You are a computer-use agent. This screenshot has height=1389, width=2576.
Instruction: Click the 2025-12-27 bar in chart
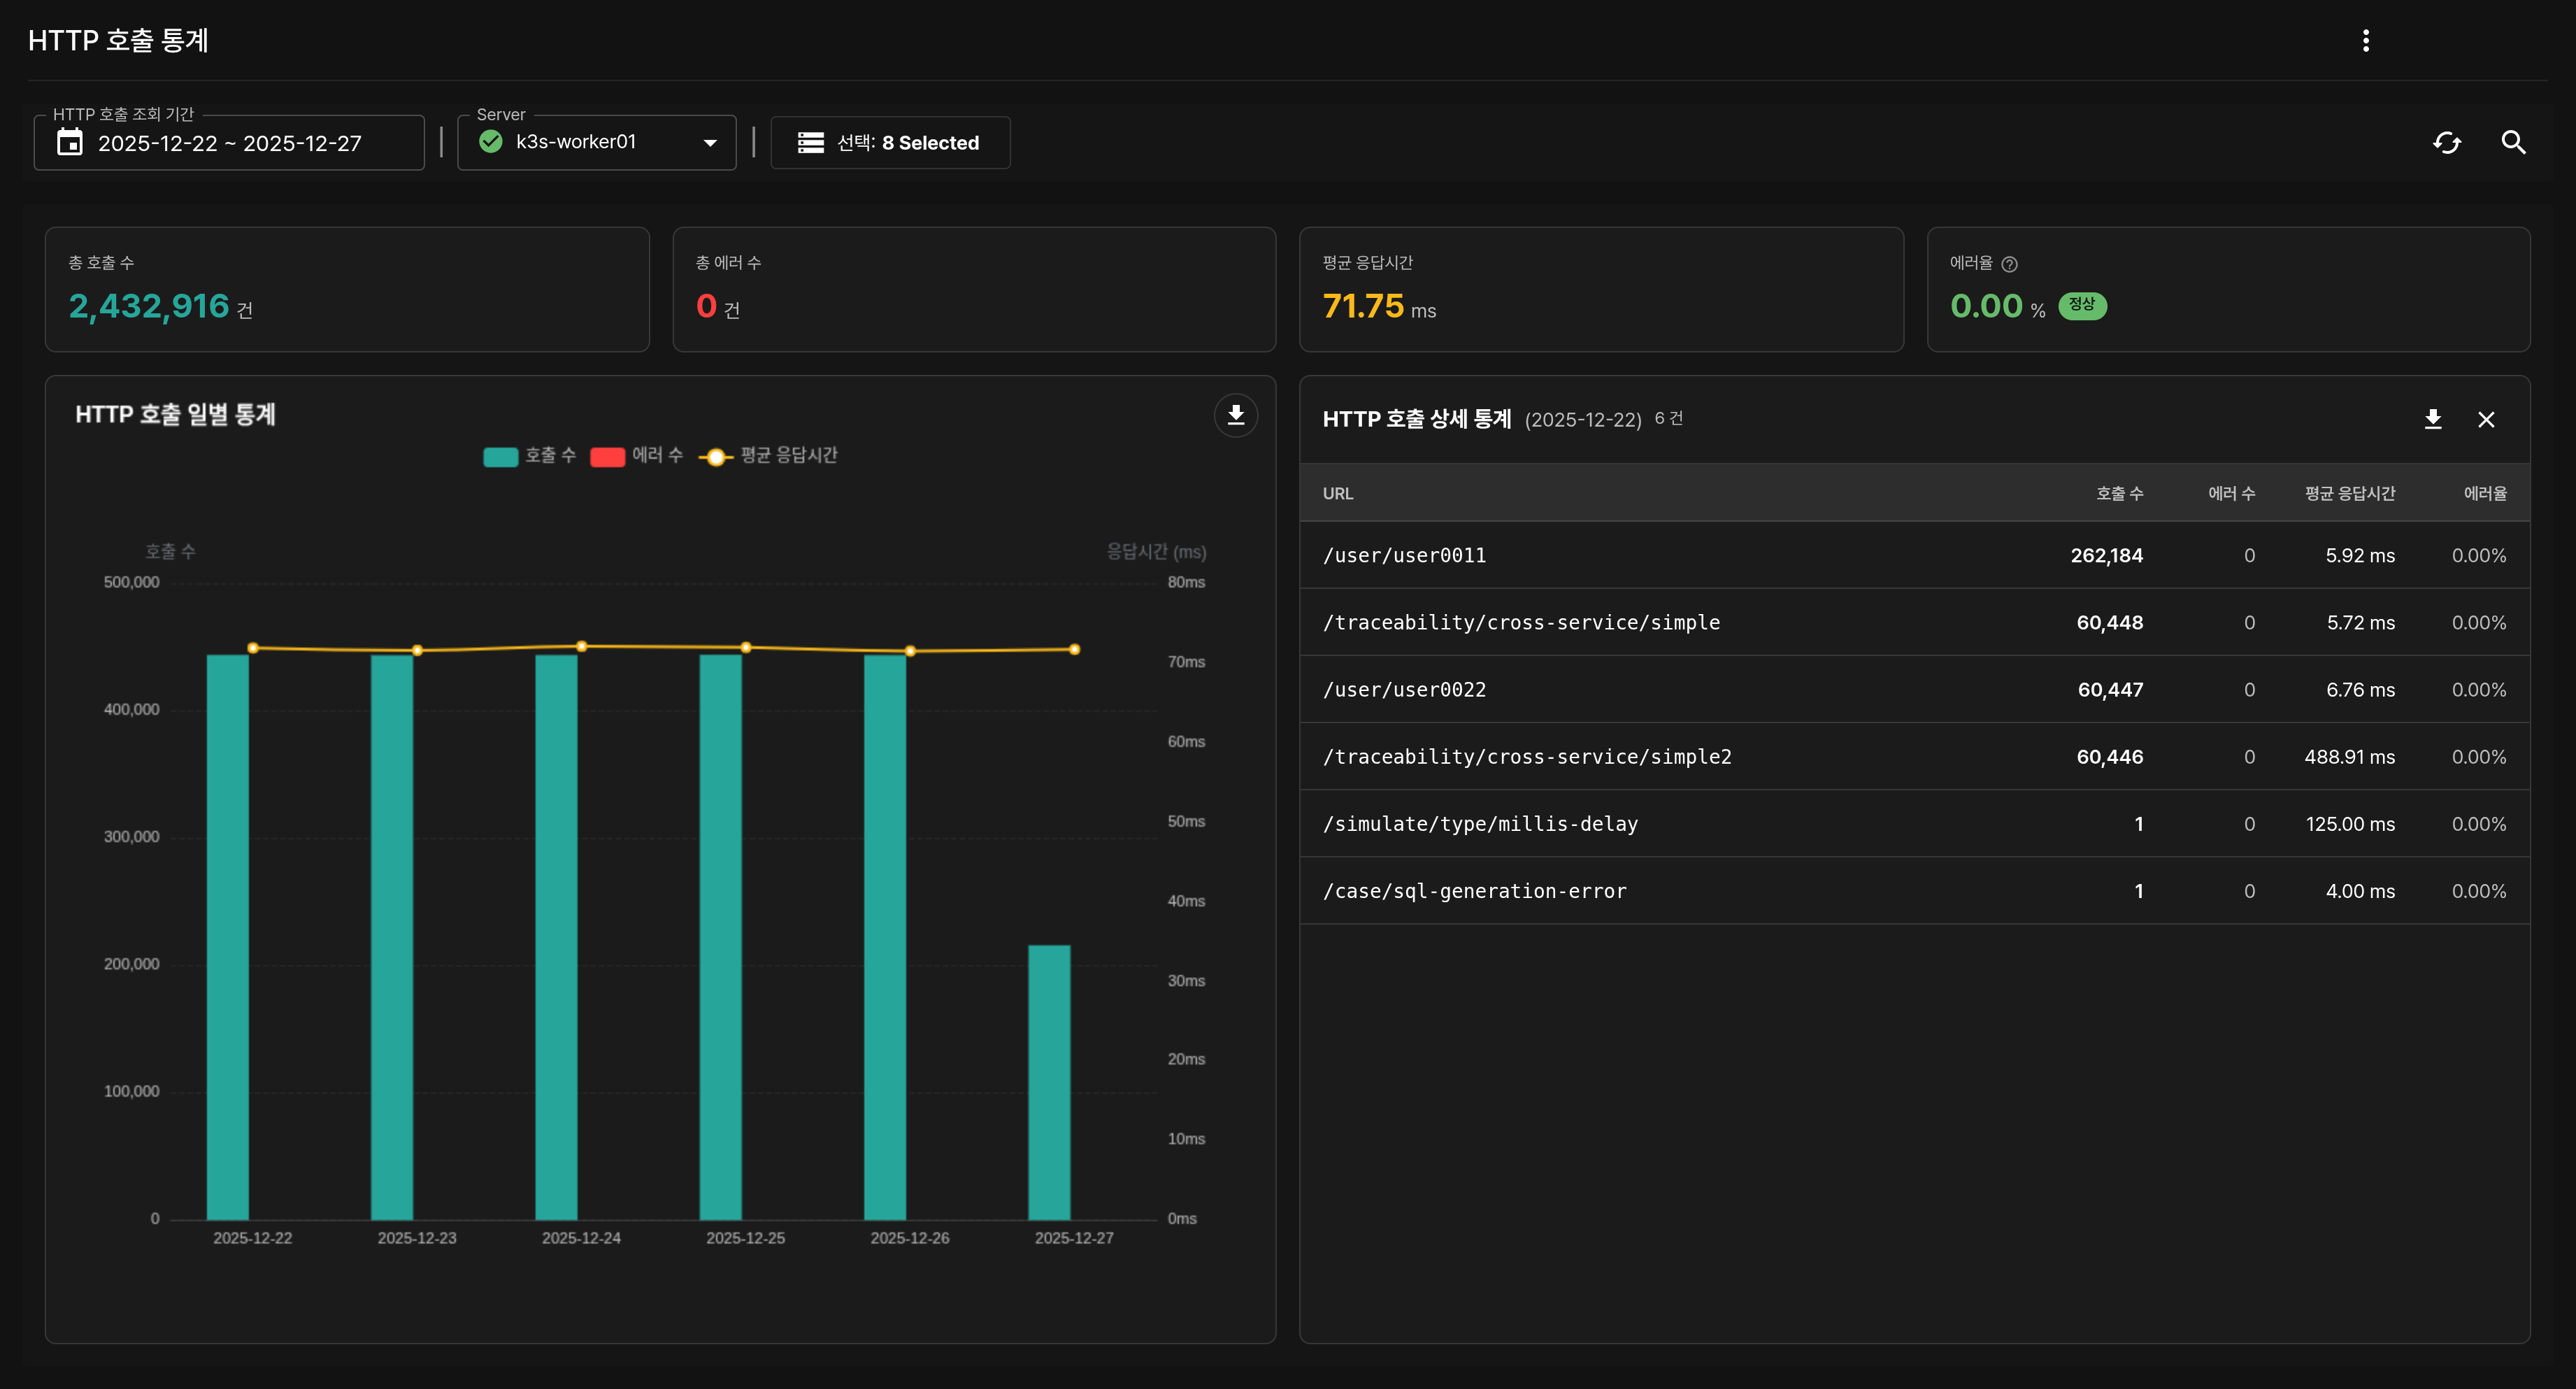[1049, 1081]
